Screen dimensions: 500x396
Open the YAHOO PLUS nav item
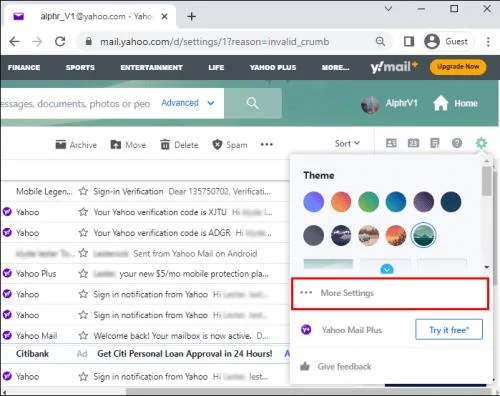click(x=273, y=67)
